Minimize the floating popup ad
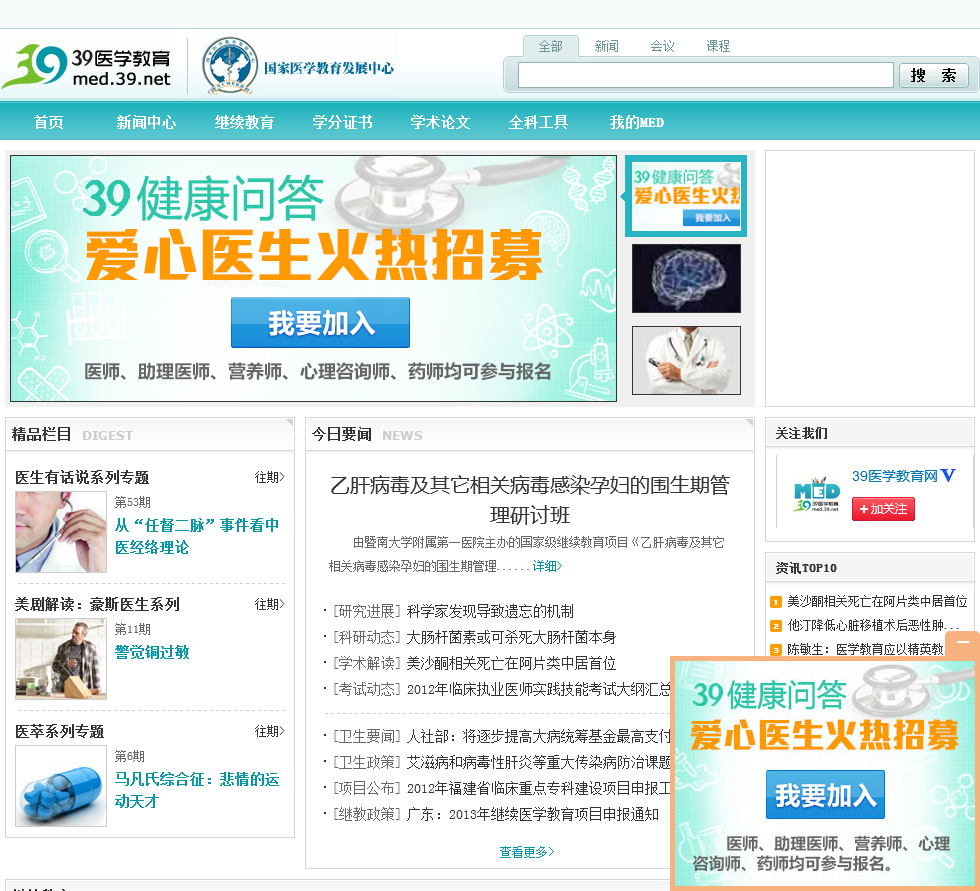 (962, 643)
